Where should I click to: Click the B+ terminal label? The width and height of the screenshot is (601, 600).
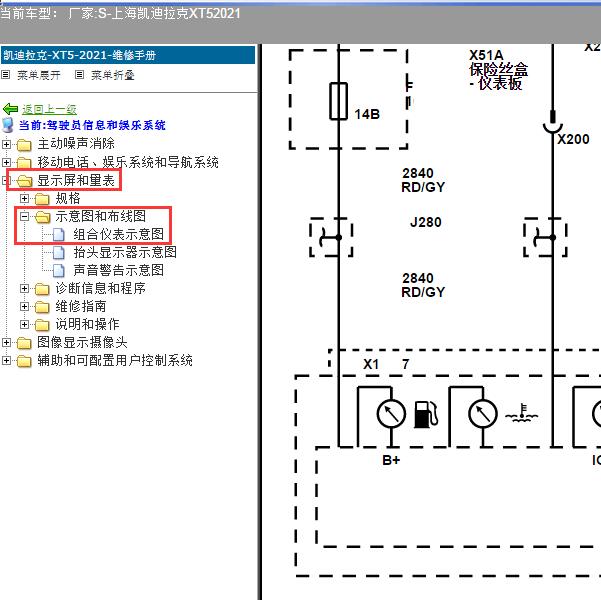[x=391, y=460]
